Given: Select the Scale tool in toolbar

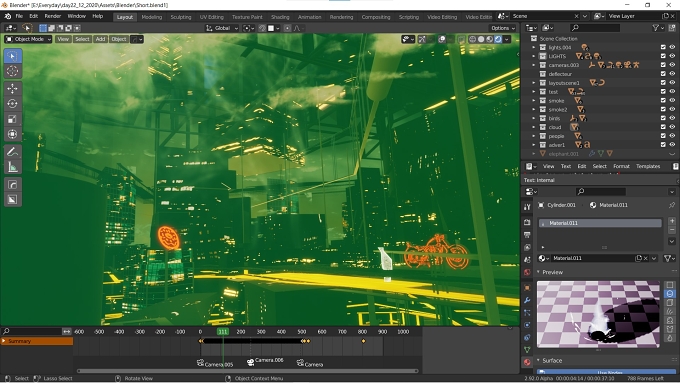Looking at the screenshot, I should [13, 119].
